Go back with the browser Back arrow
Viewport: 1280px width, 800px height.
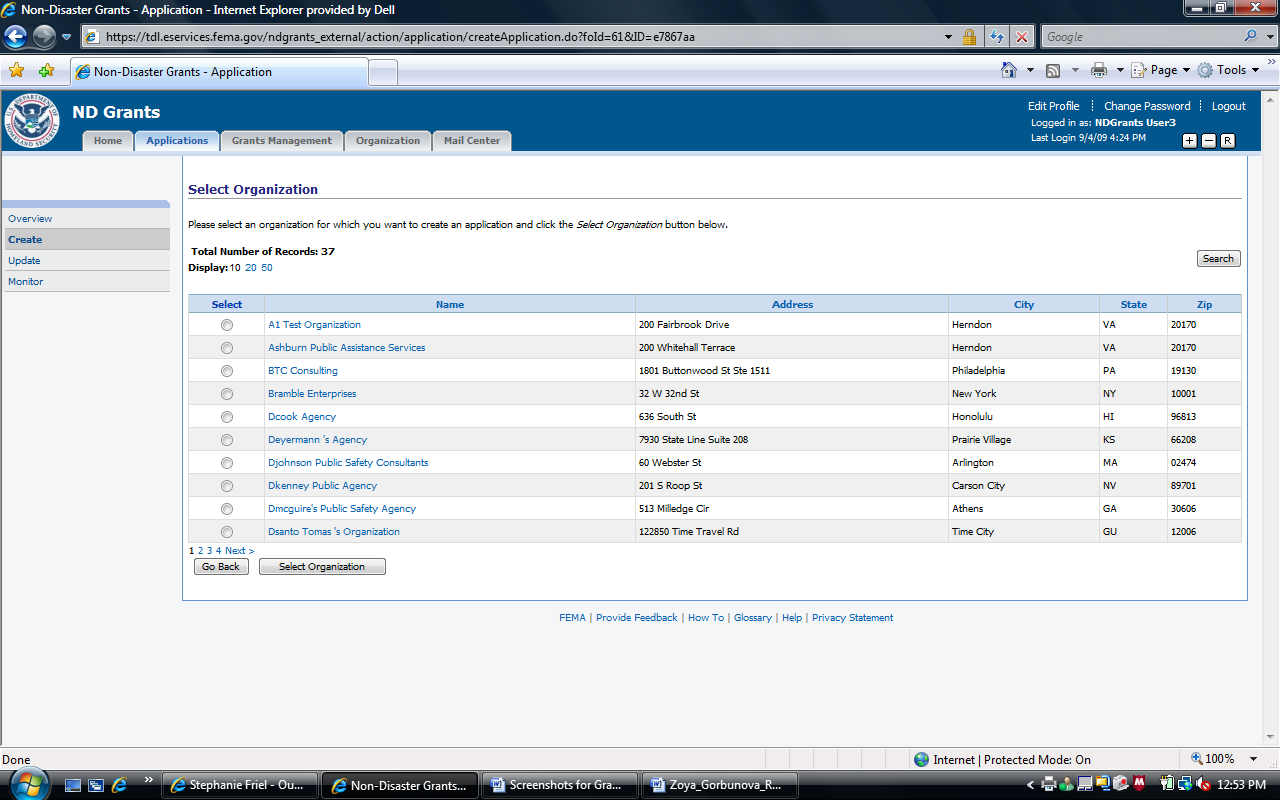coord(16,37)
